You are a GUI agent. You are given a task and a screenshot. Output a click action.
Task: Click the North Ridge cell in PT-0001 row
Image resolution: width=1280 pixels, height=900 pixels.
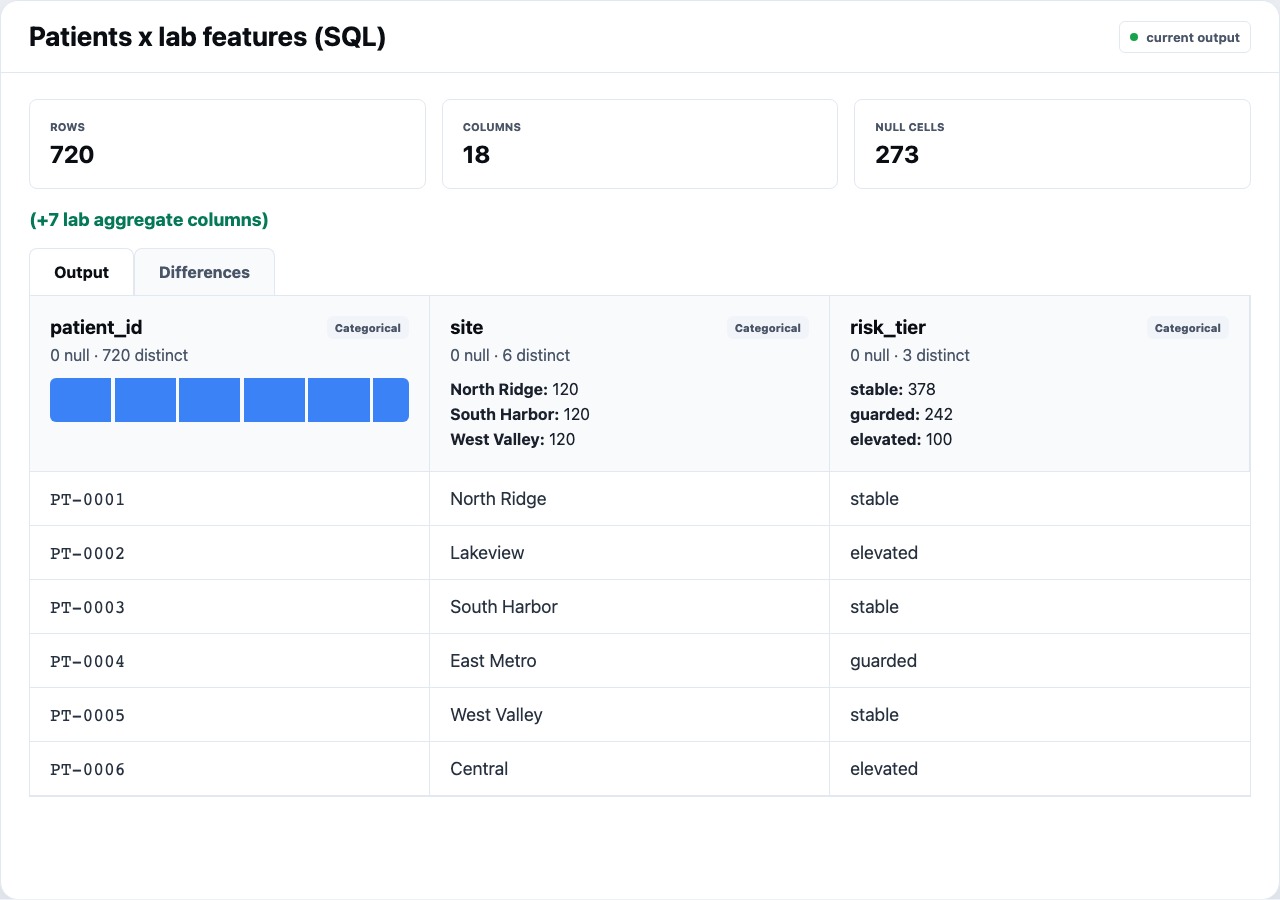pos(630,499)
